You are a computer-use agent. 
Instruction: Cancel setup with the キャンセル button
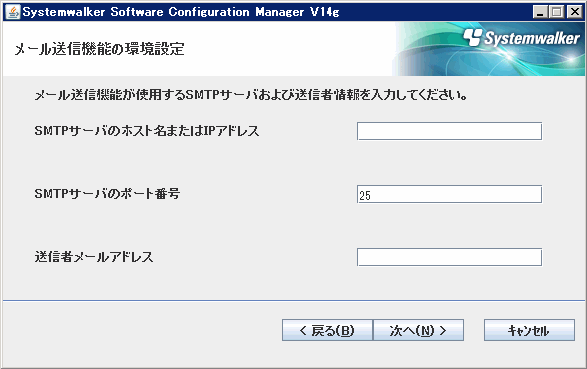(x=529, y=330)
